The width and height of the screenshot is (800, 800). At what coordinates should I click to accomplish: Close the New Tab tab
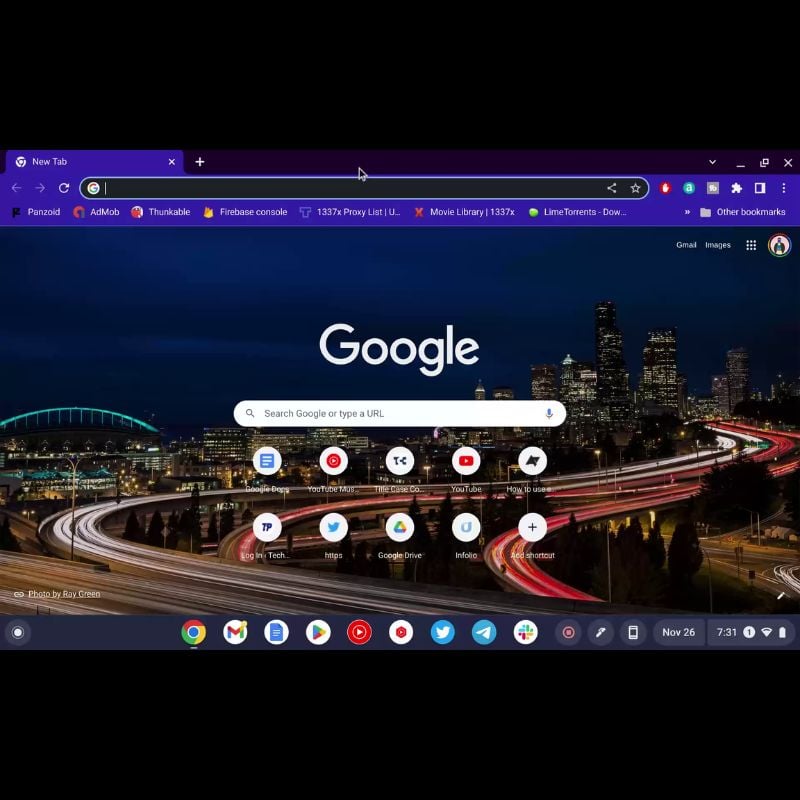click(172, 162)
